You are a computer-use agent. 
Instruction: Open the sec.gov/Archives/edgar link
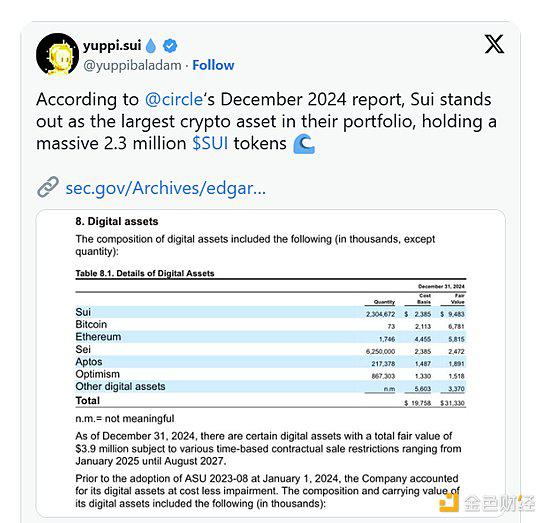pyautogui.click(x=165, y=188)
